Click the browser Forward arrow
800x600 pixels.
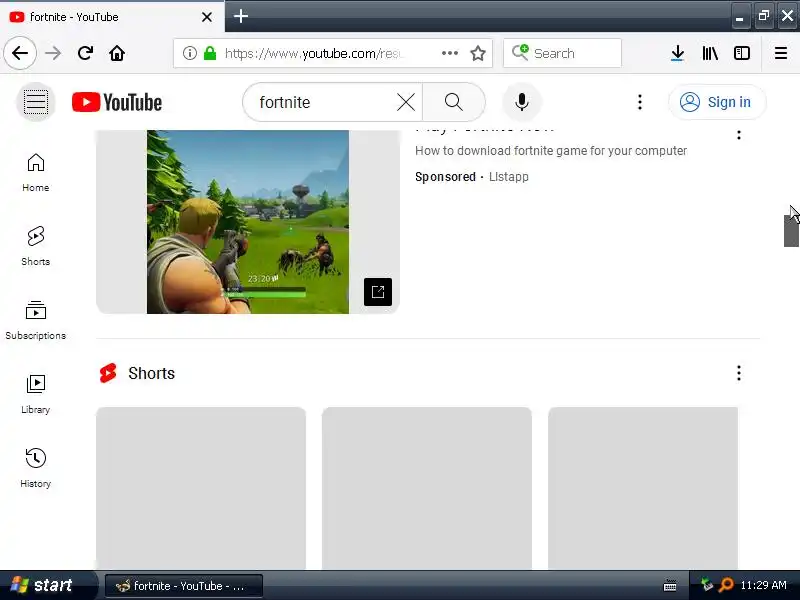(x=53, y=53)
